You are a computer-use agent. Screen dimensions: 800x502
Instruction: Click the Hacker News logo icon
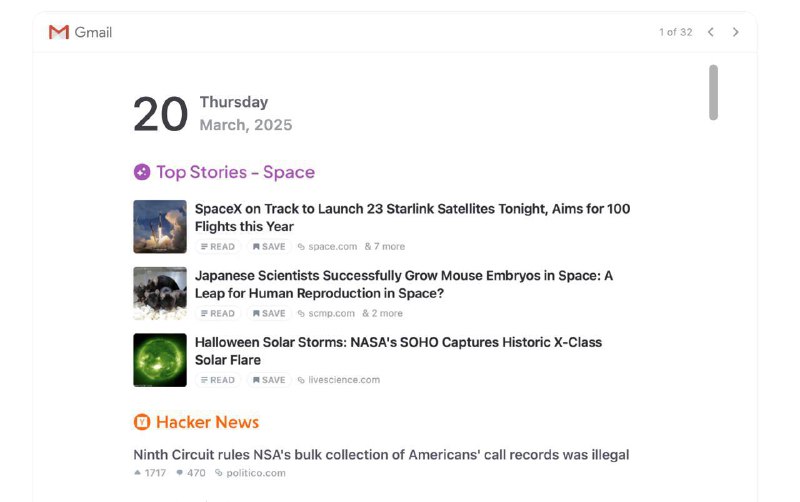(x=142, y=422)
